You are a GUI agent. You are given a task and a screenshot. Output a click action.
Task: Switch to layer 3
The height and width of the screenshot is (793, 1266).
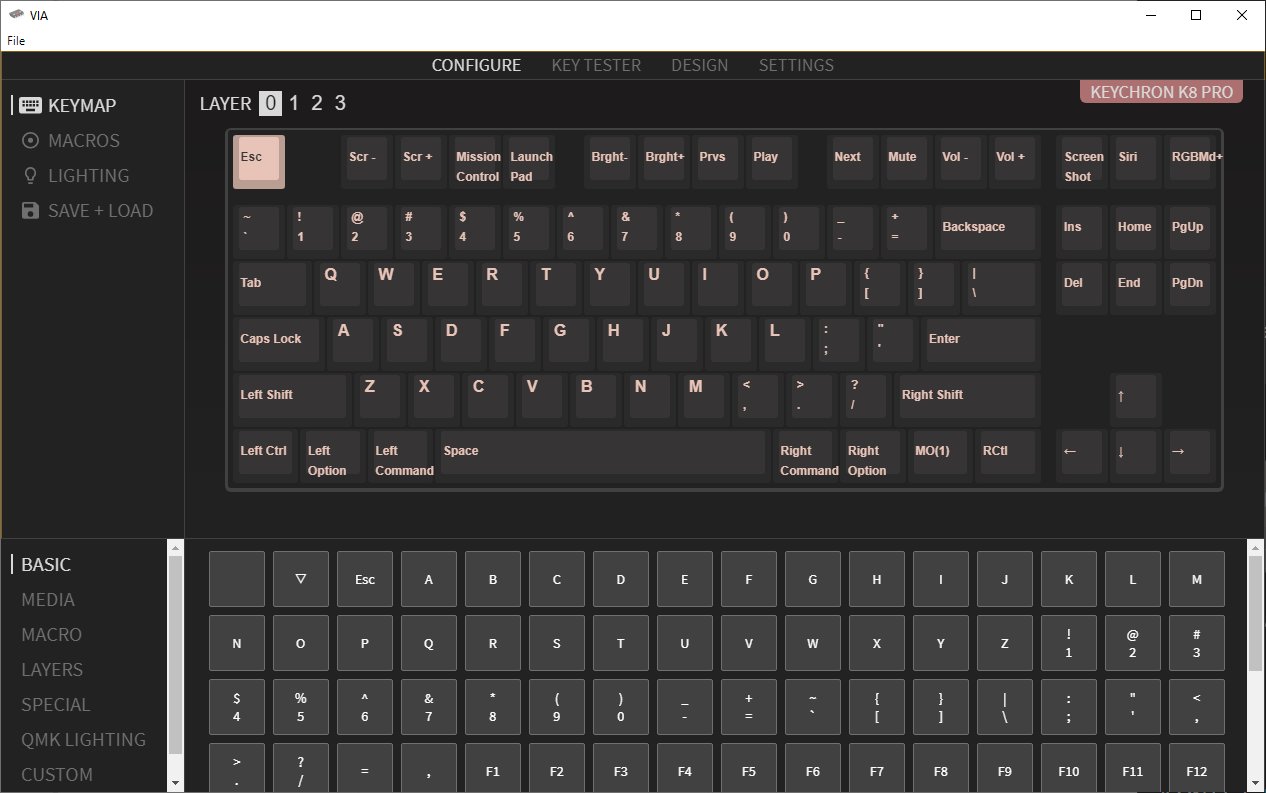(x=339, y=102)
